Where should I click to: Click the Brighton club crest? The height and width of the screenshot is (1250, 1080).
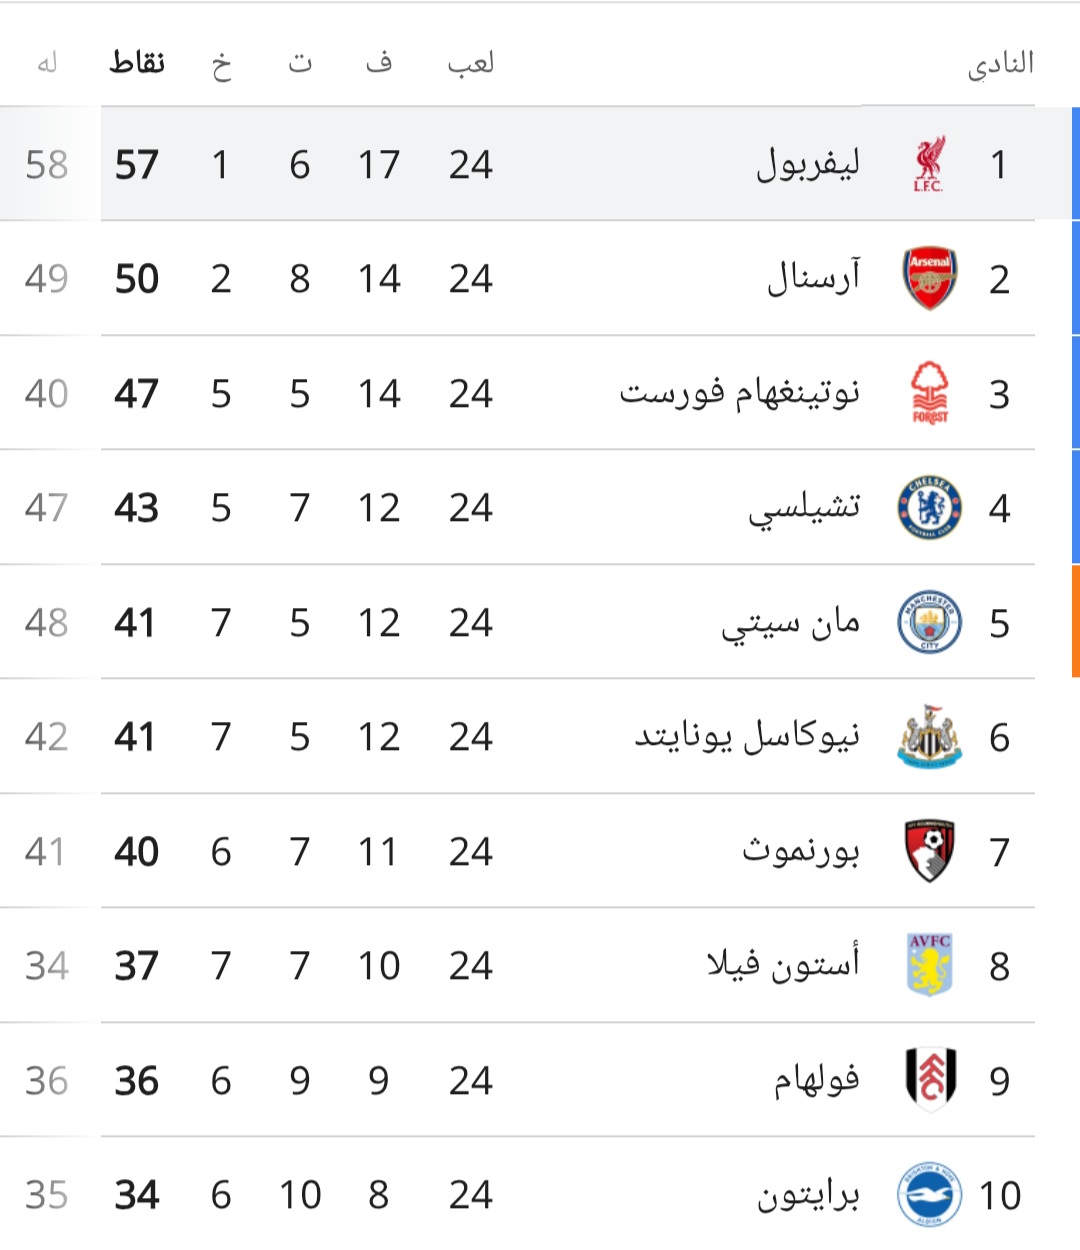(x=930, y=1194)
